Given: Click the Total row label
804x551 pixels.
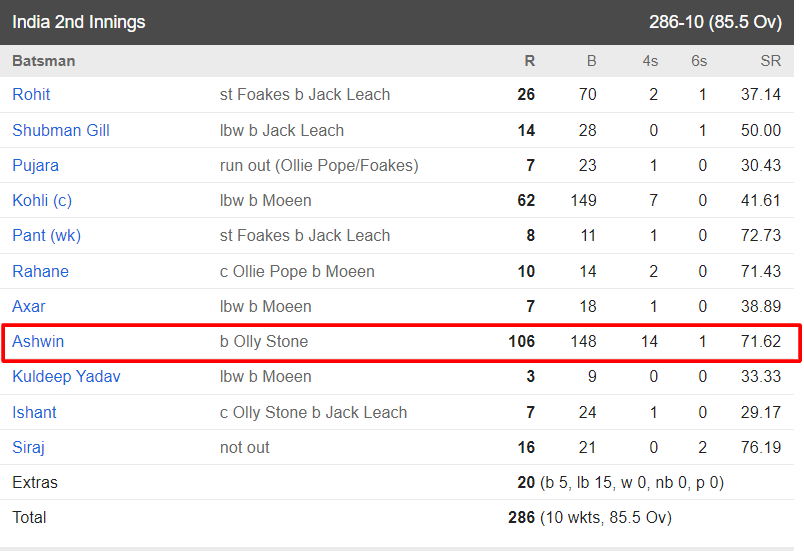Looking at the screenshot, I should coord(29,517).
